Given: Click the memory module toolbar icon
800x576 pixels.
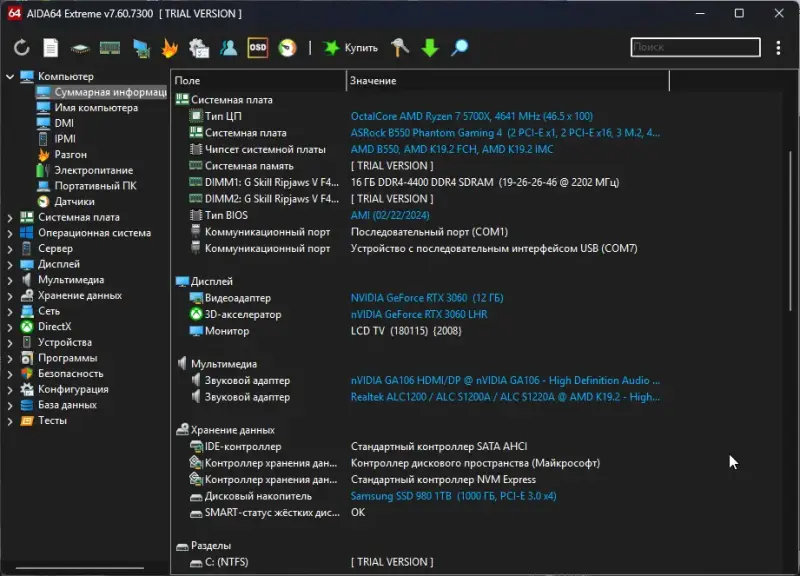Looking at the screenshot, I should tap(110, 48).
